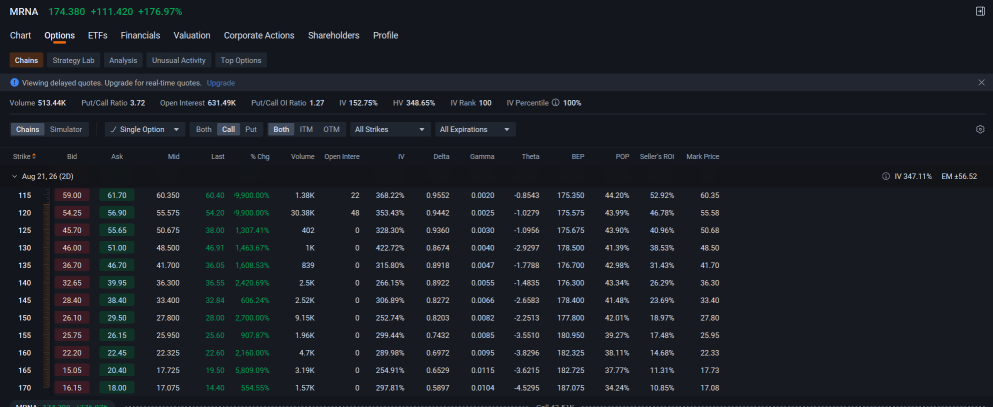Click ask 22.45 for the 160 strike
993x407 pixels.
pos(117,353)
